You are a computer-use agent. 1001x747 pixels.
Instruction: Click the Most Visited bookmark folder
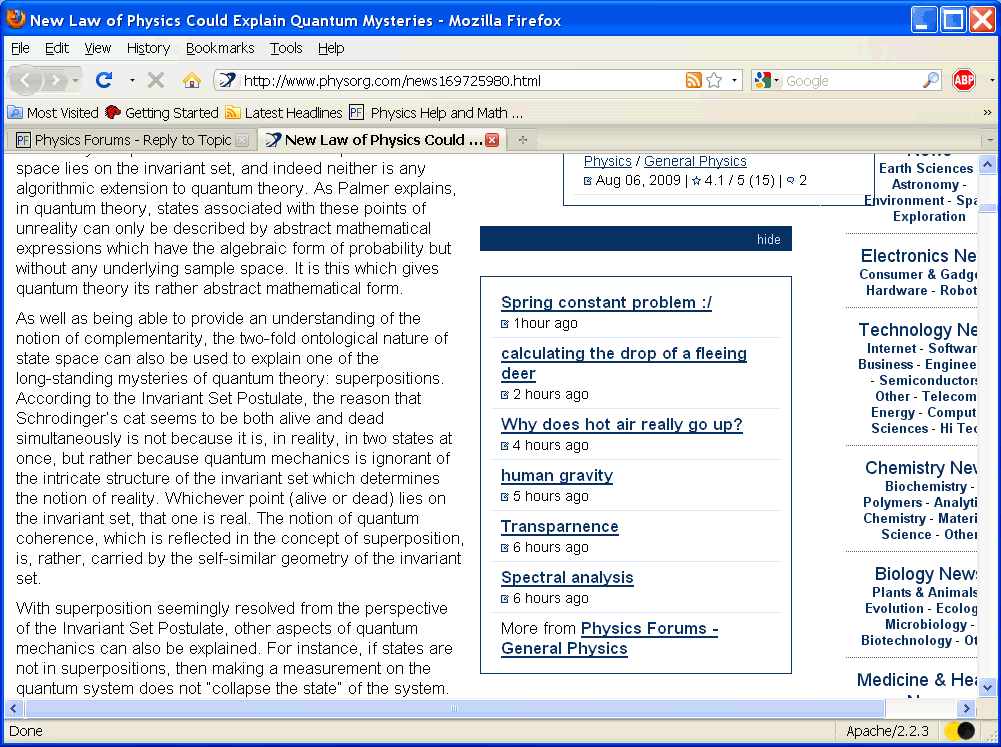[x=53, y=113]
